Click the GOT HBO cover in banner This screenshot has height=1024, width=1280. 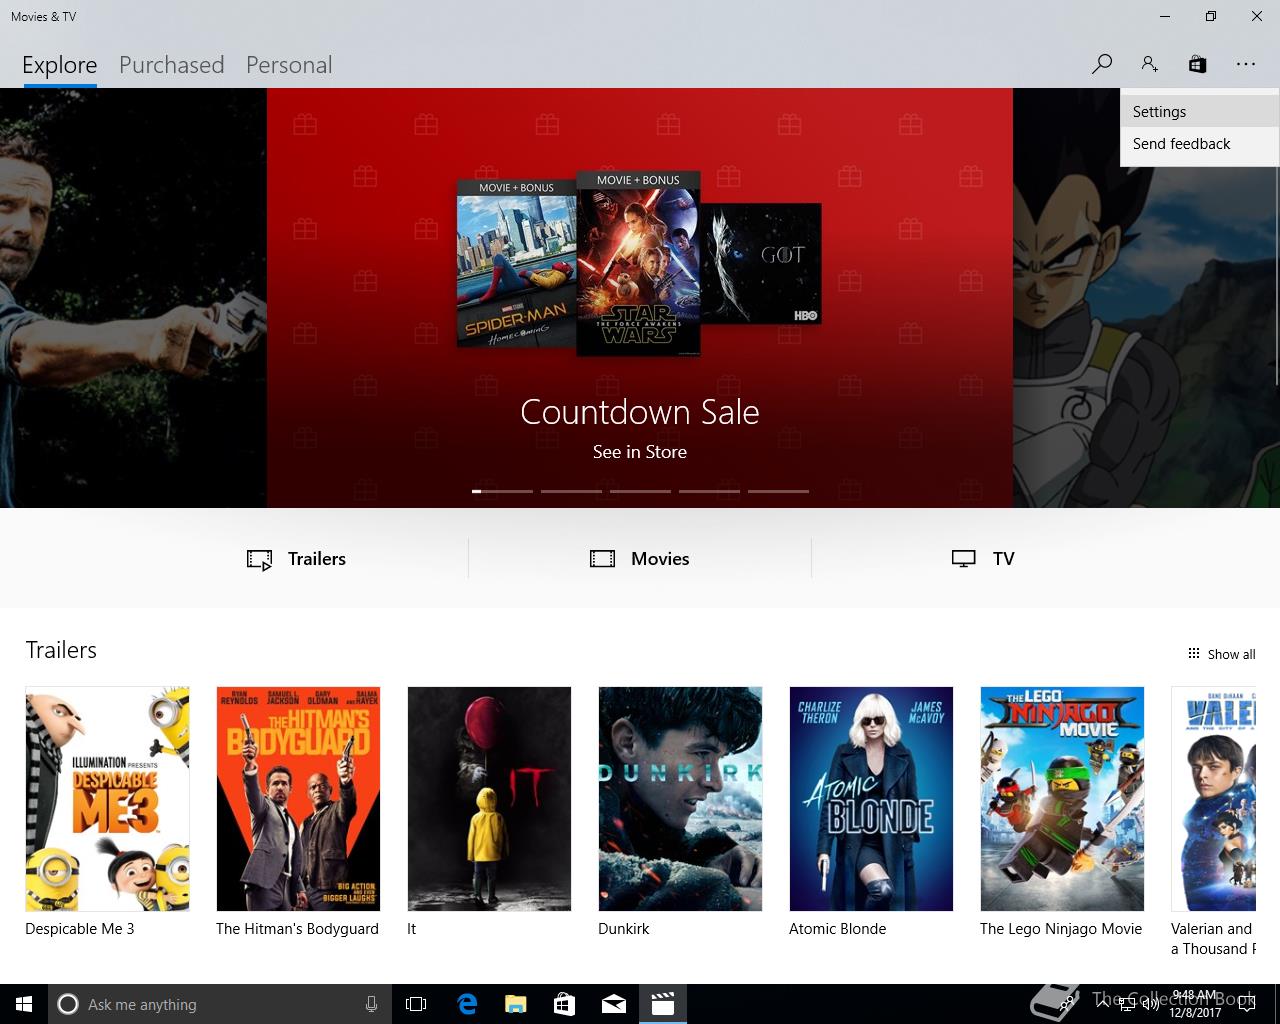point(761,264)
